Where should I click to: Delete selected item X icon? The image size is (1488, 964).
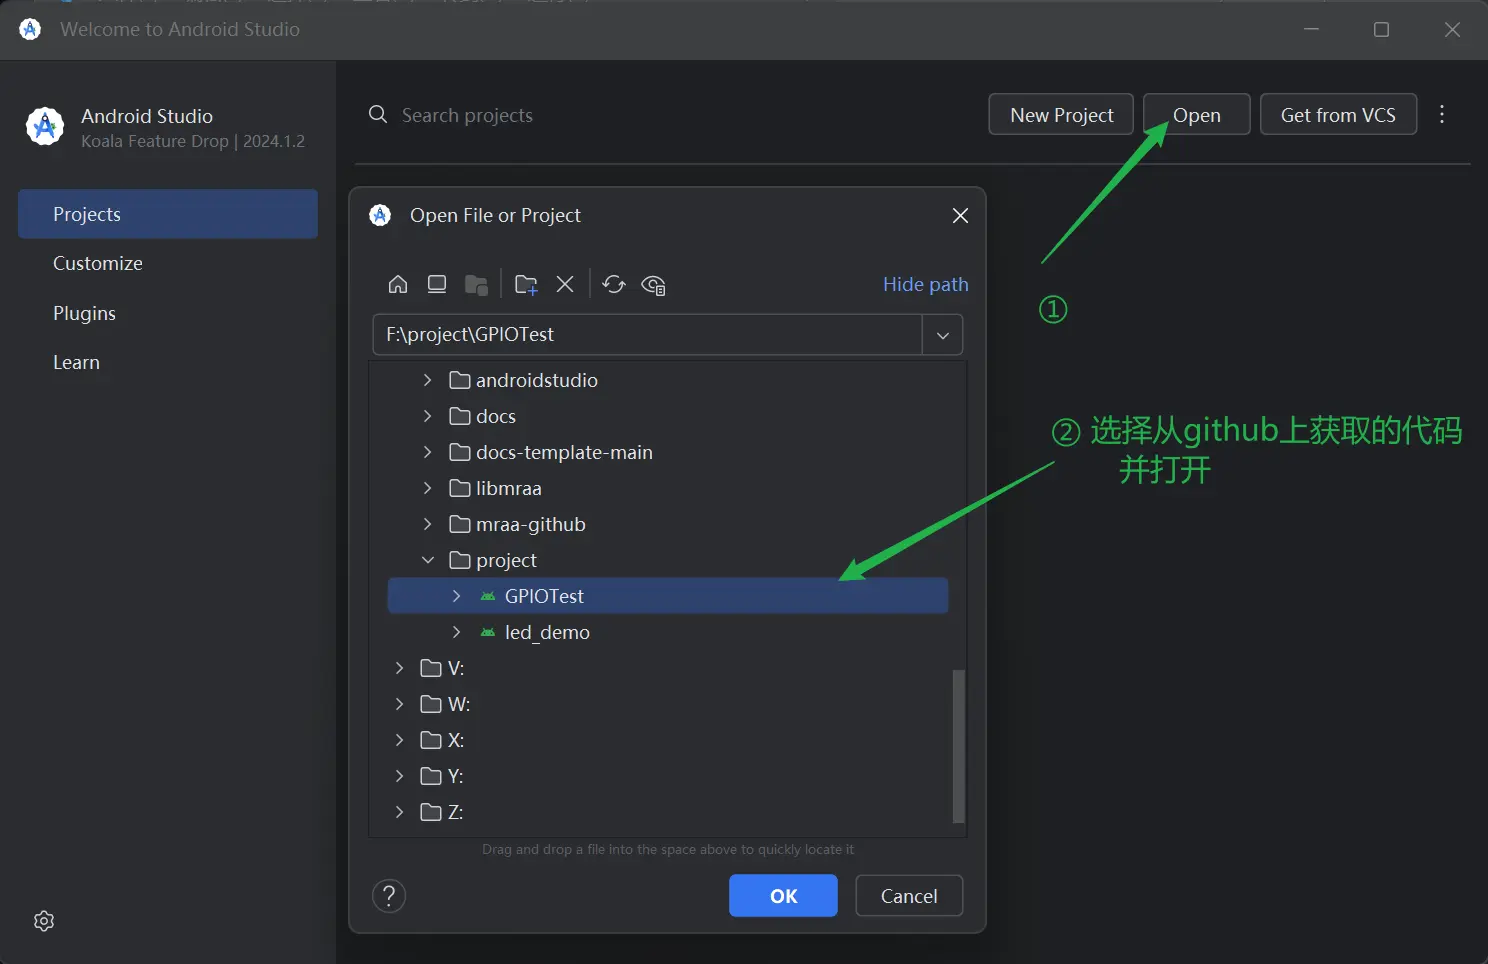coord(565,285)
